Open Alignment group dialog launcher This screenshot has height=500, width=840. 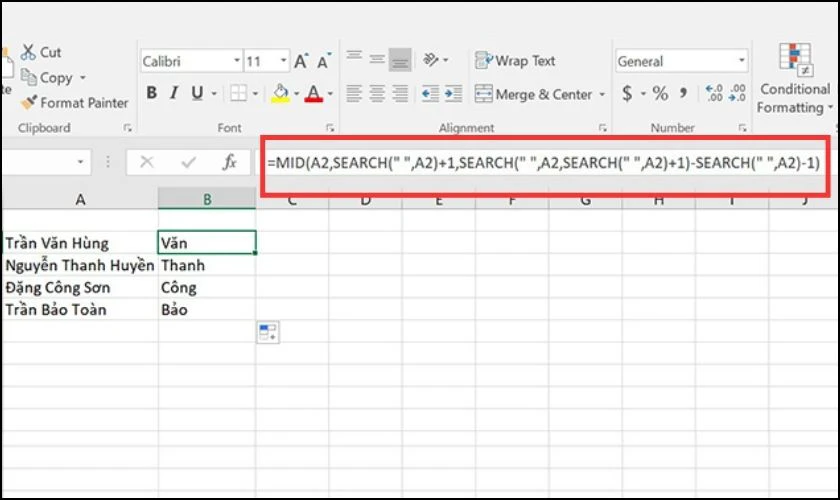pos(603,128)
